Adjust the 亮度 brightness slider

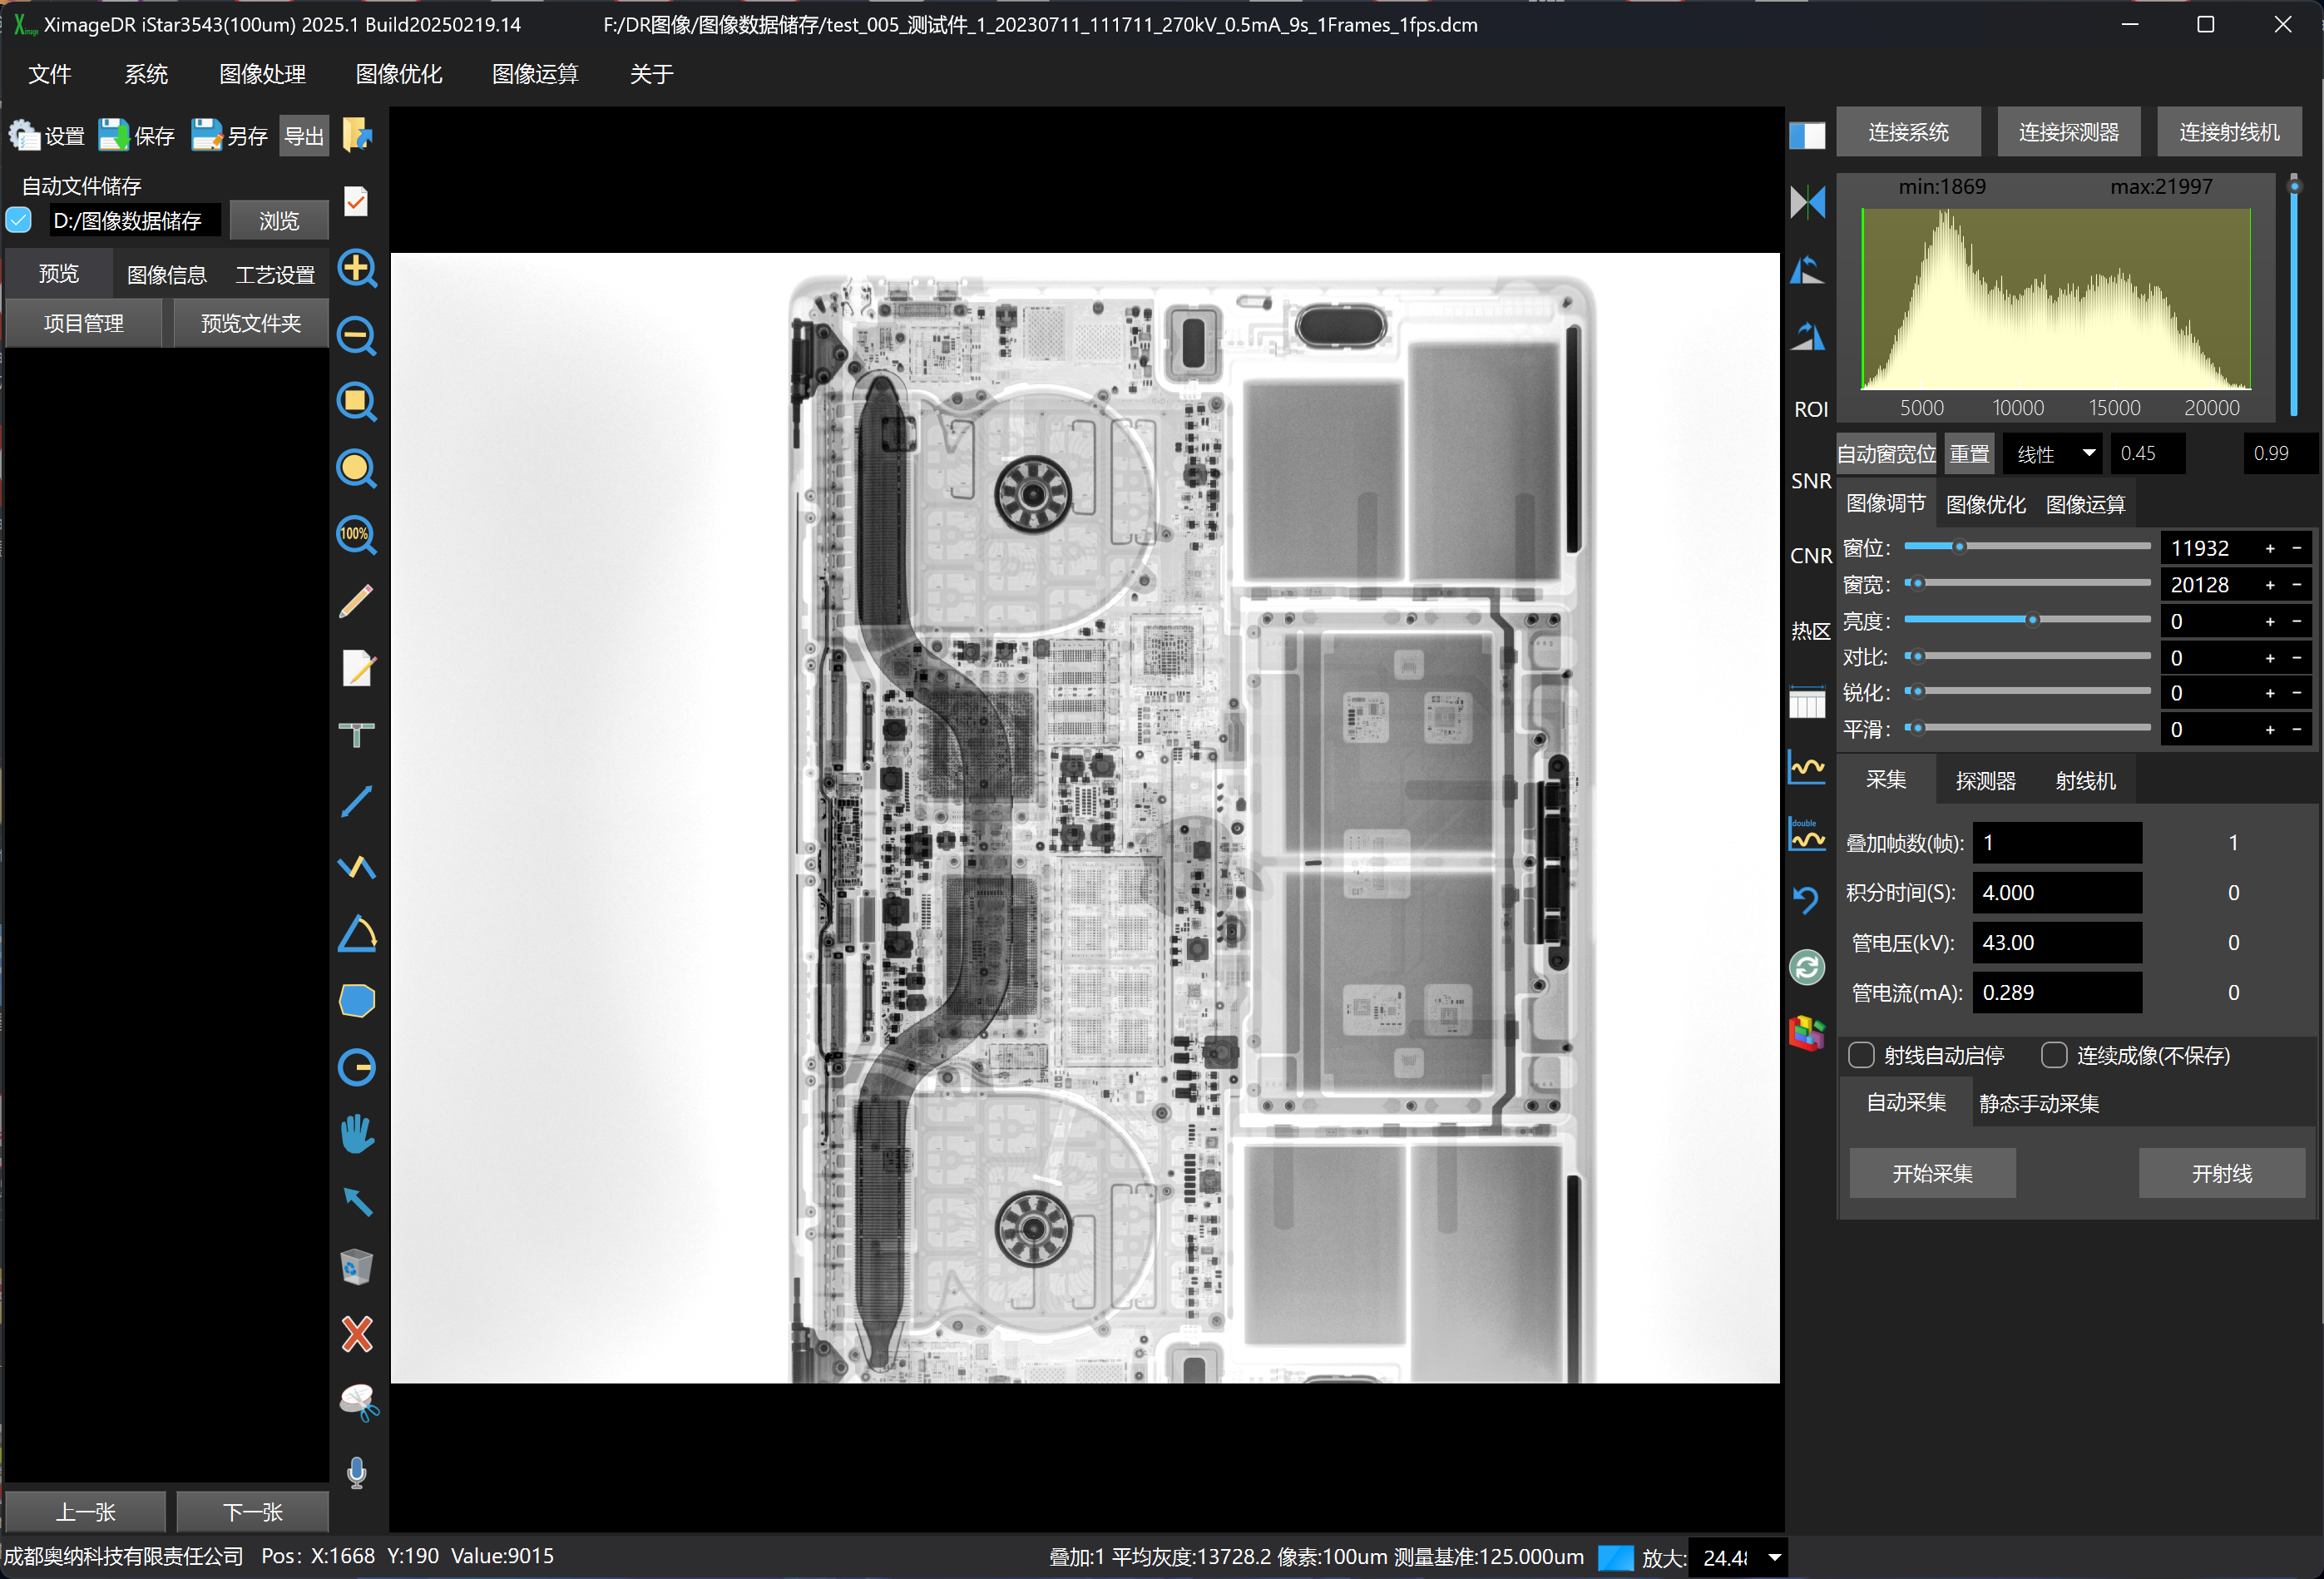click(x=2032, y=620)
